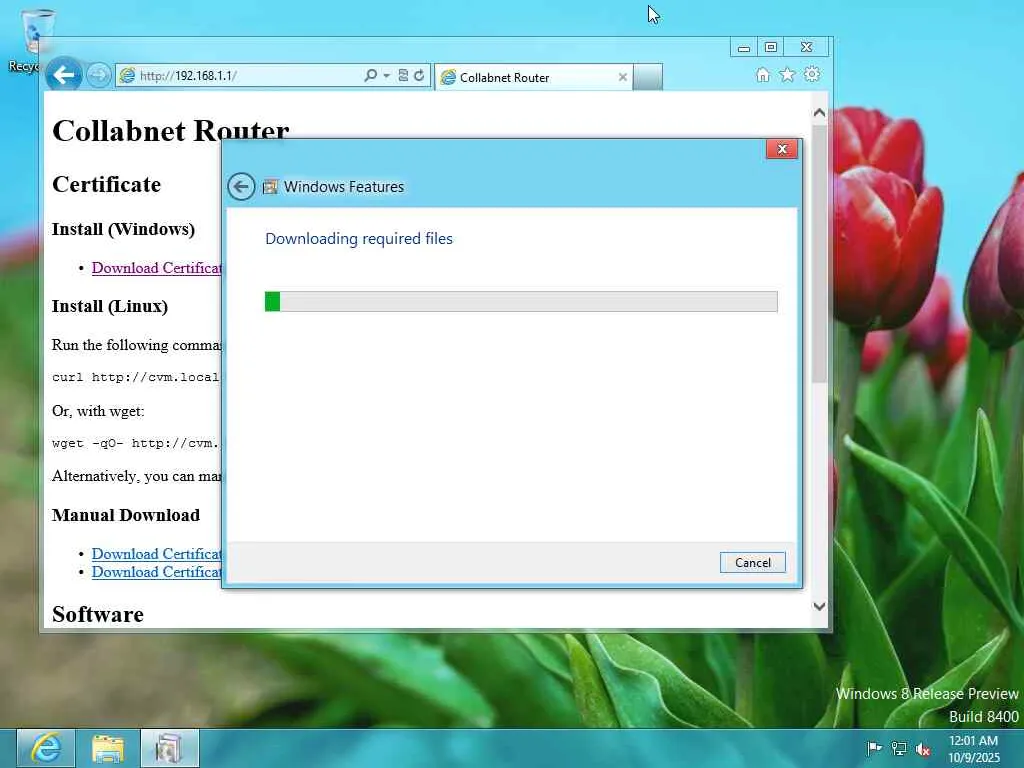
Task: Open the Action Center flag icon
Action: (x=874, y=748)
